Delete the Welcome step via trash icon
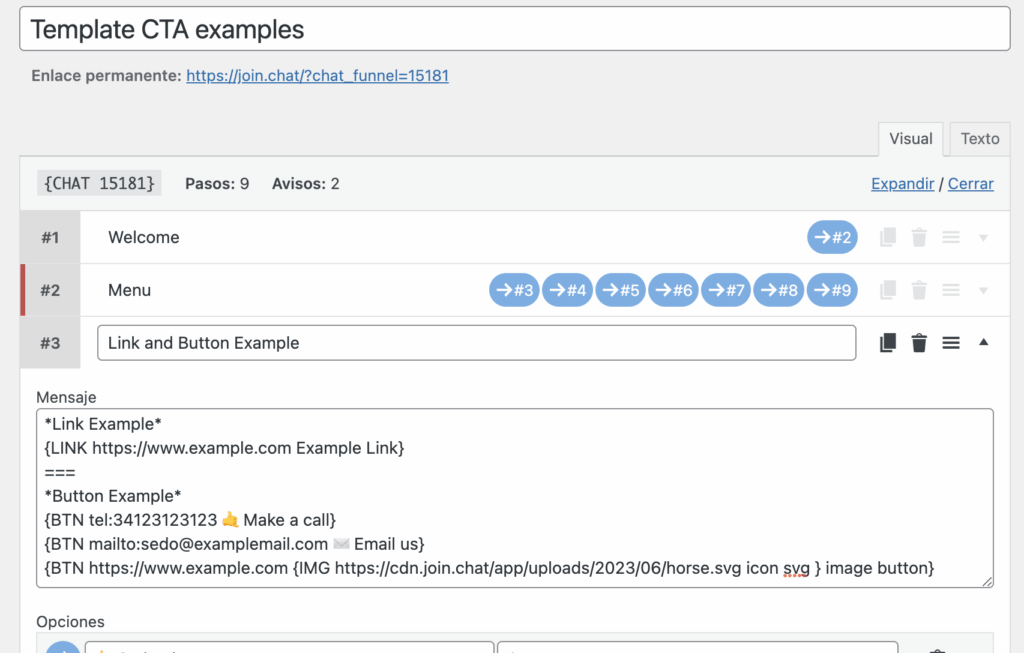 [x=919, y=237]
